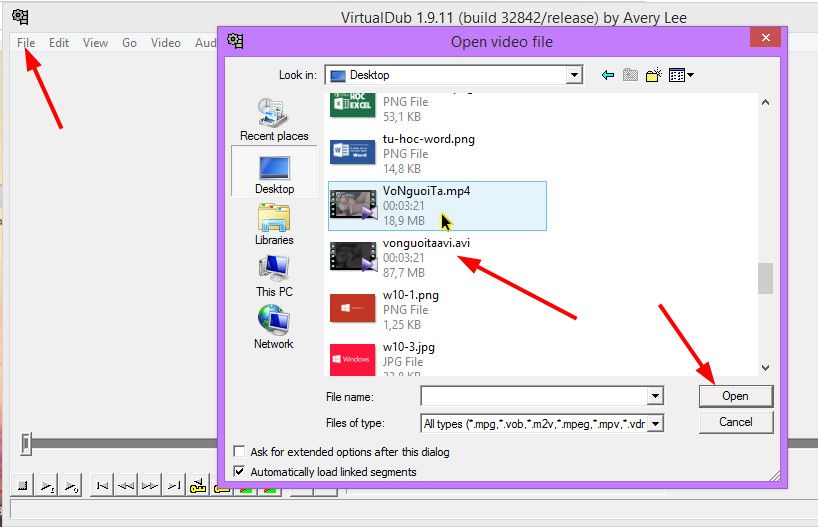Open This PC in places sidebar
818x527 pixels.
274,277
